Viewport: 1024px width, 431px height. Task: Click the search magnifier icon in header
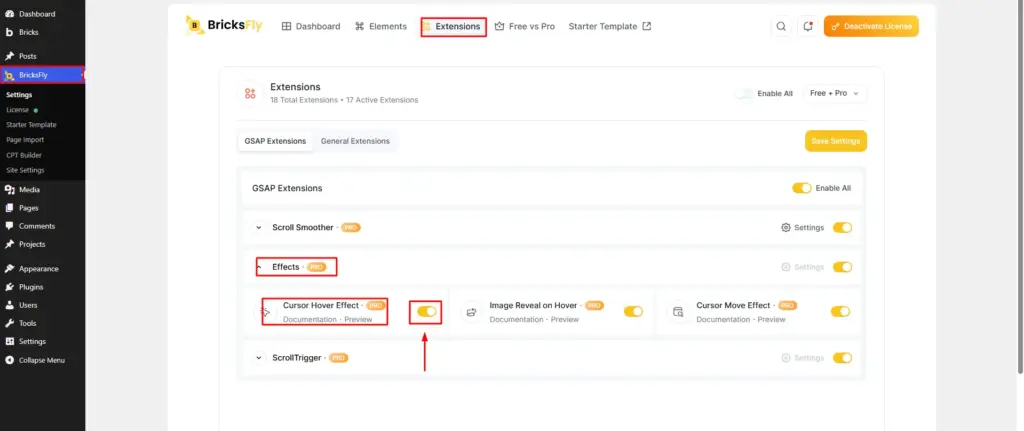pyautogui.click(x=780, y=26)
